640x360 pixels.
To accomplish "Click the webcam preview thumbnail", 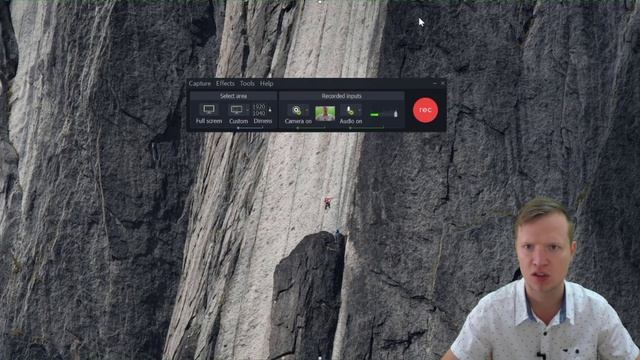I will pyautogui.click(x=325, y=113).
